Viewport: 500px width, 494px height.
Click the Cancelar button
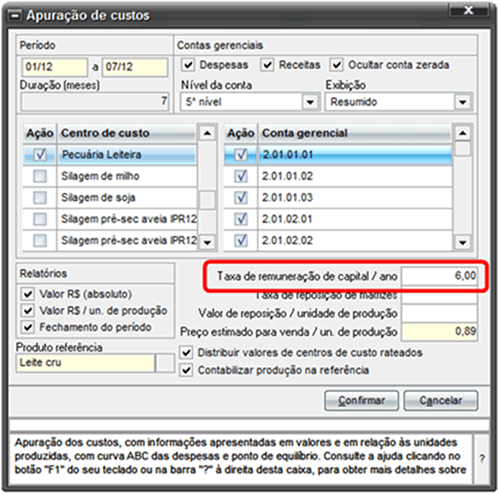coord(441,401)
